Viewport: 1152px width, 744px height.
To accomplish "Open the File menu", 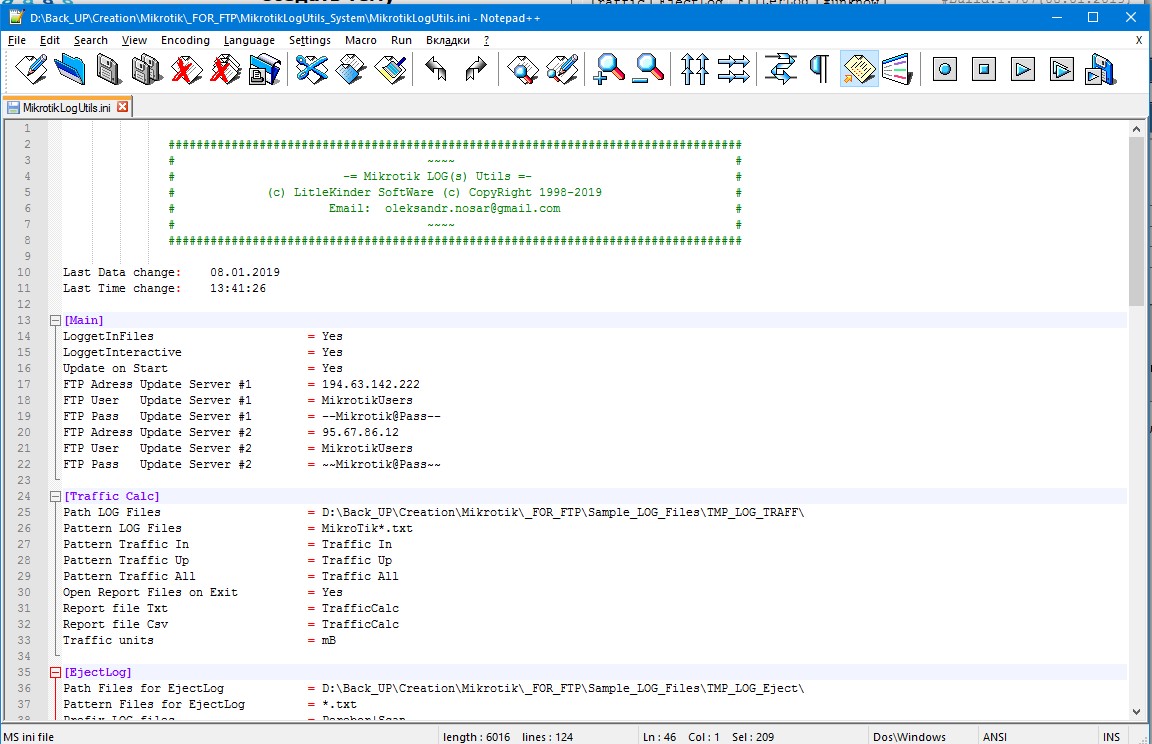I will tap(16, 40).
